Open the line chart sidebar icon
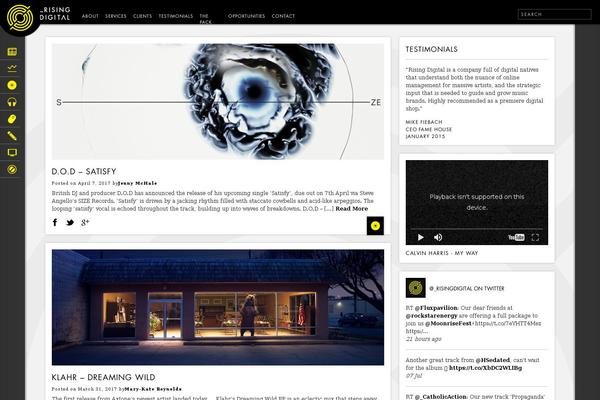 pos(12,68)
